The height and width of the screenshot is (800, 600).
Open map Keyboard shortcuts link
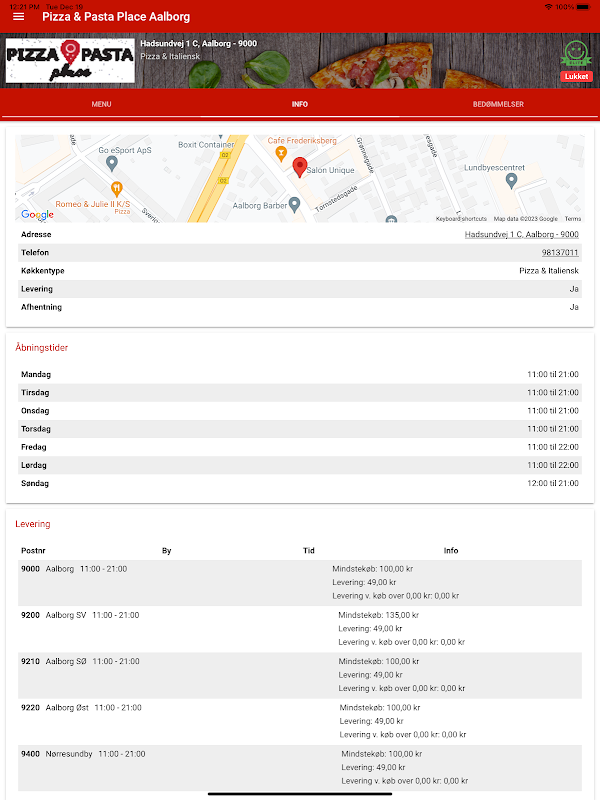click(461, 218)
